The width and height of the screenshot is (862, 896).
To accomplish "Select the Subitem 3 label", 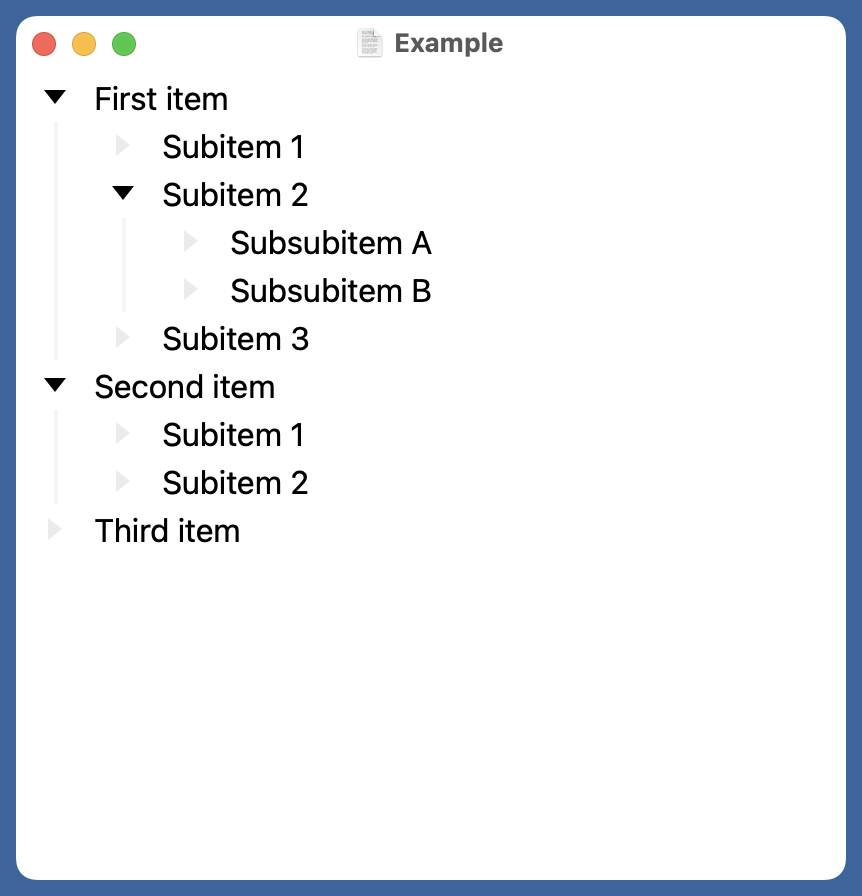I will click(235, 339).
